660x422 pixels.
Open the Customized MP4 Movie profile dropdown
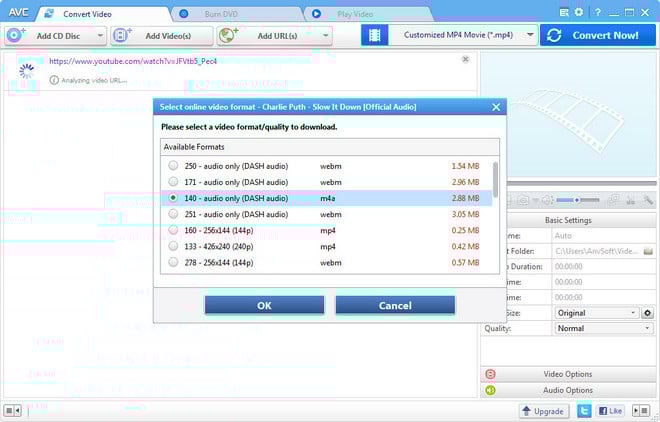(x=463, y=35)
